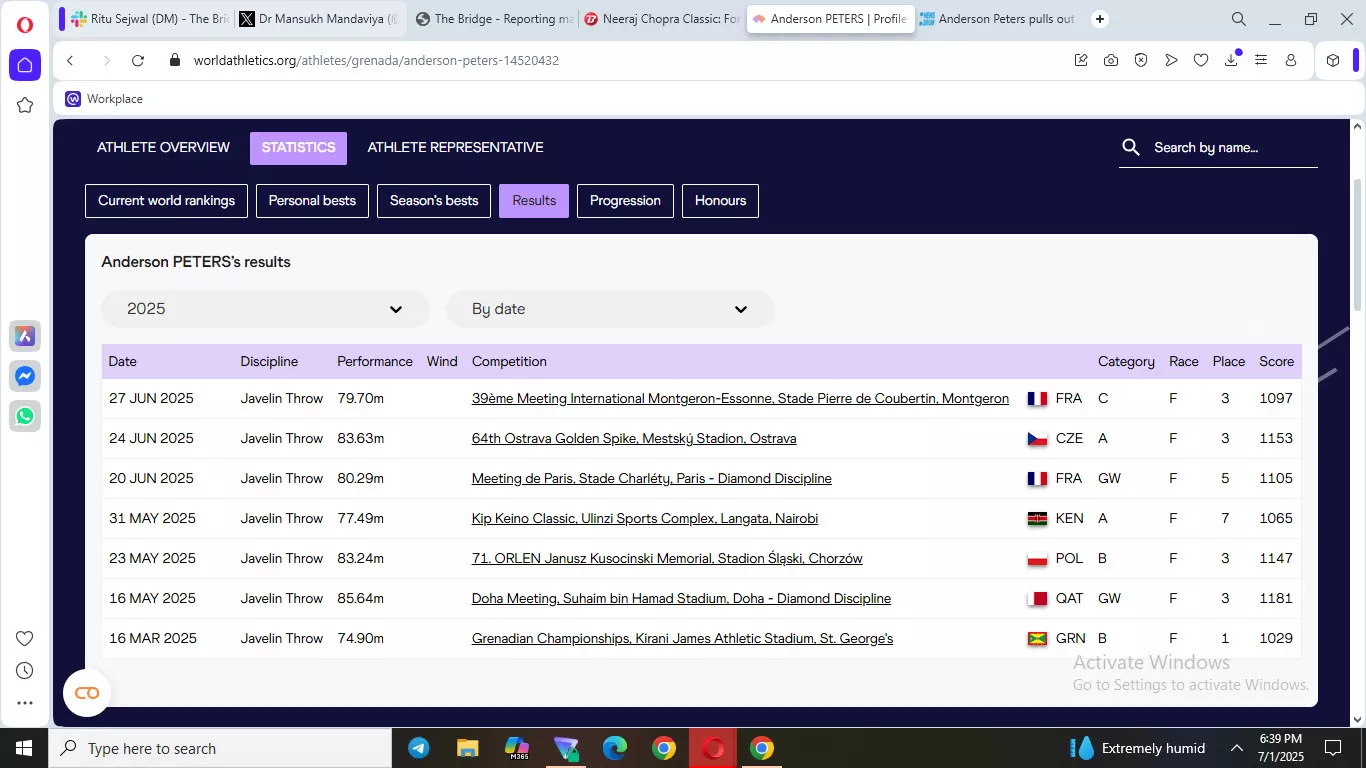The image size is (1366, 768).
Task: Open the Opera snapshot camera tool
Action: pyautogui.click(x=1111, y=60)
